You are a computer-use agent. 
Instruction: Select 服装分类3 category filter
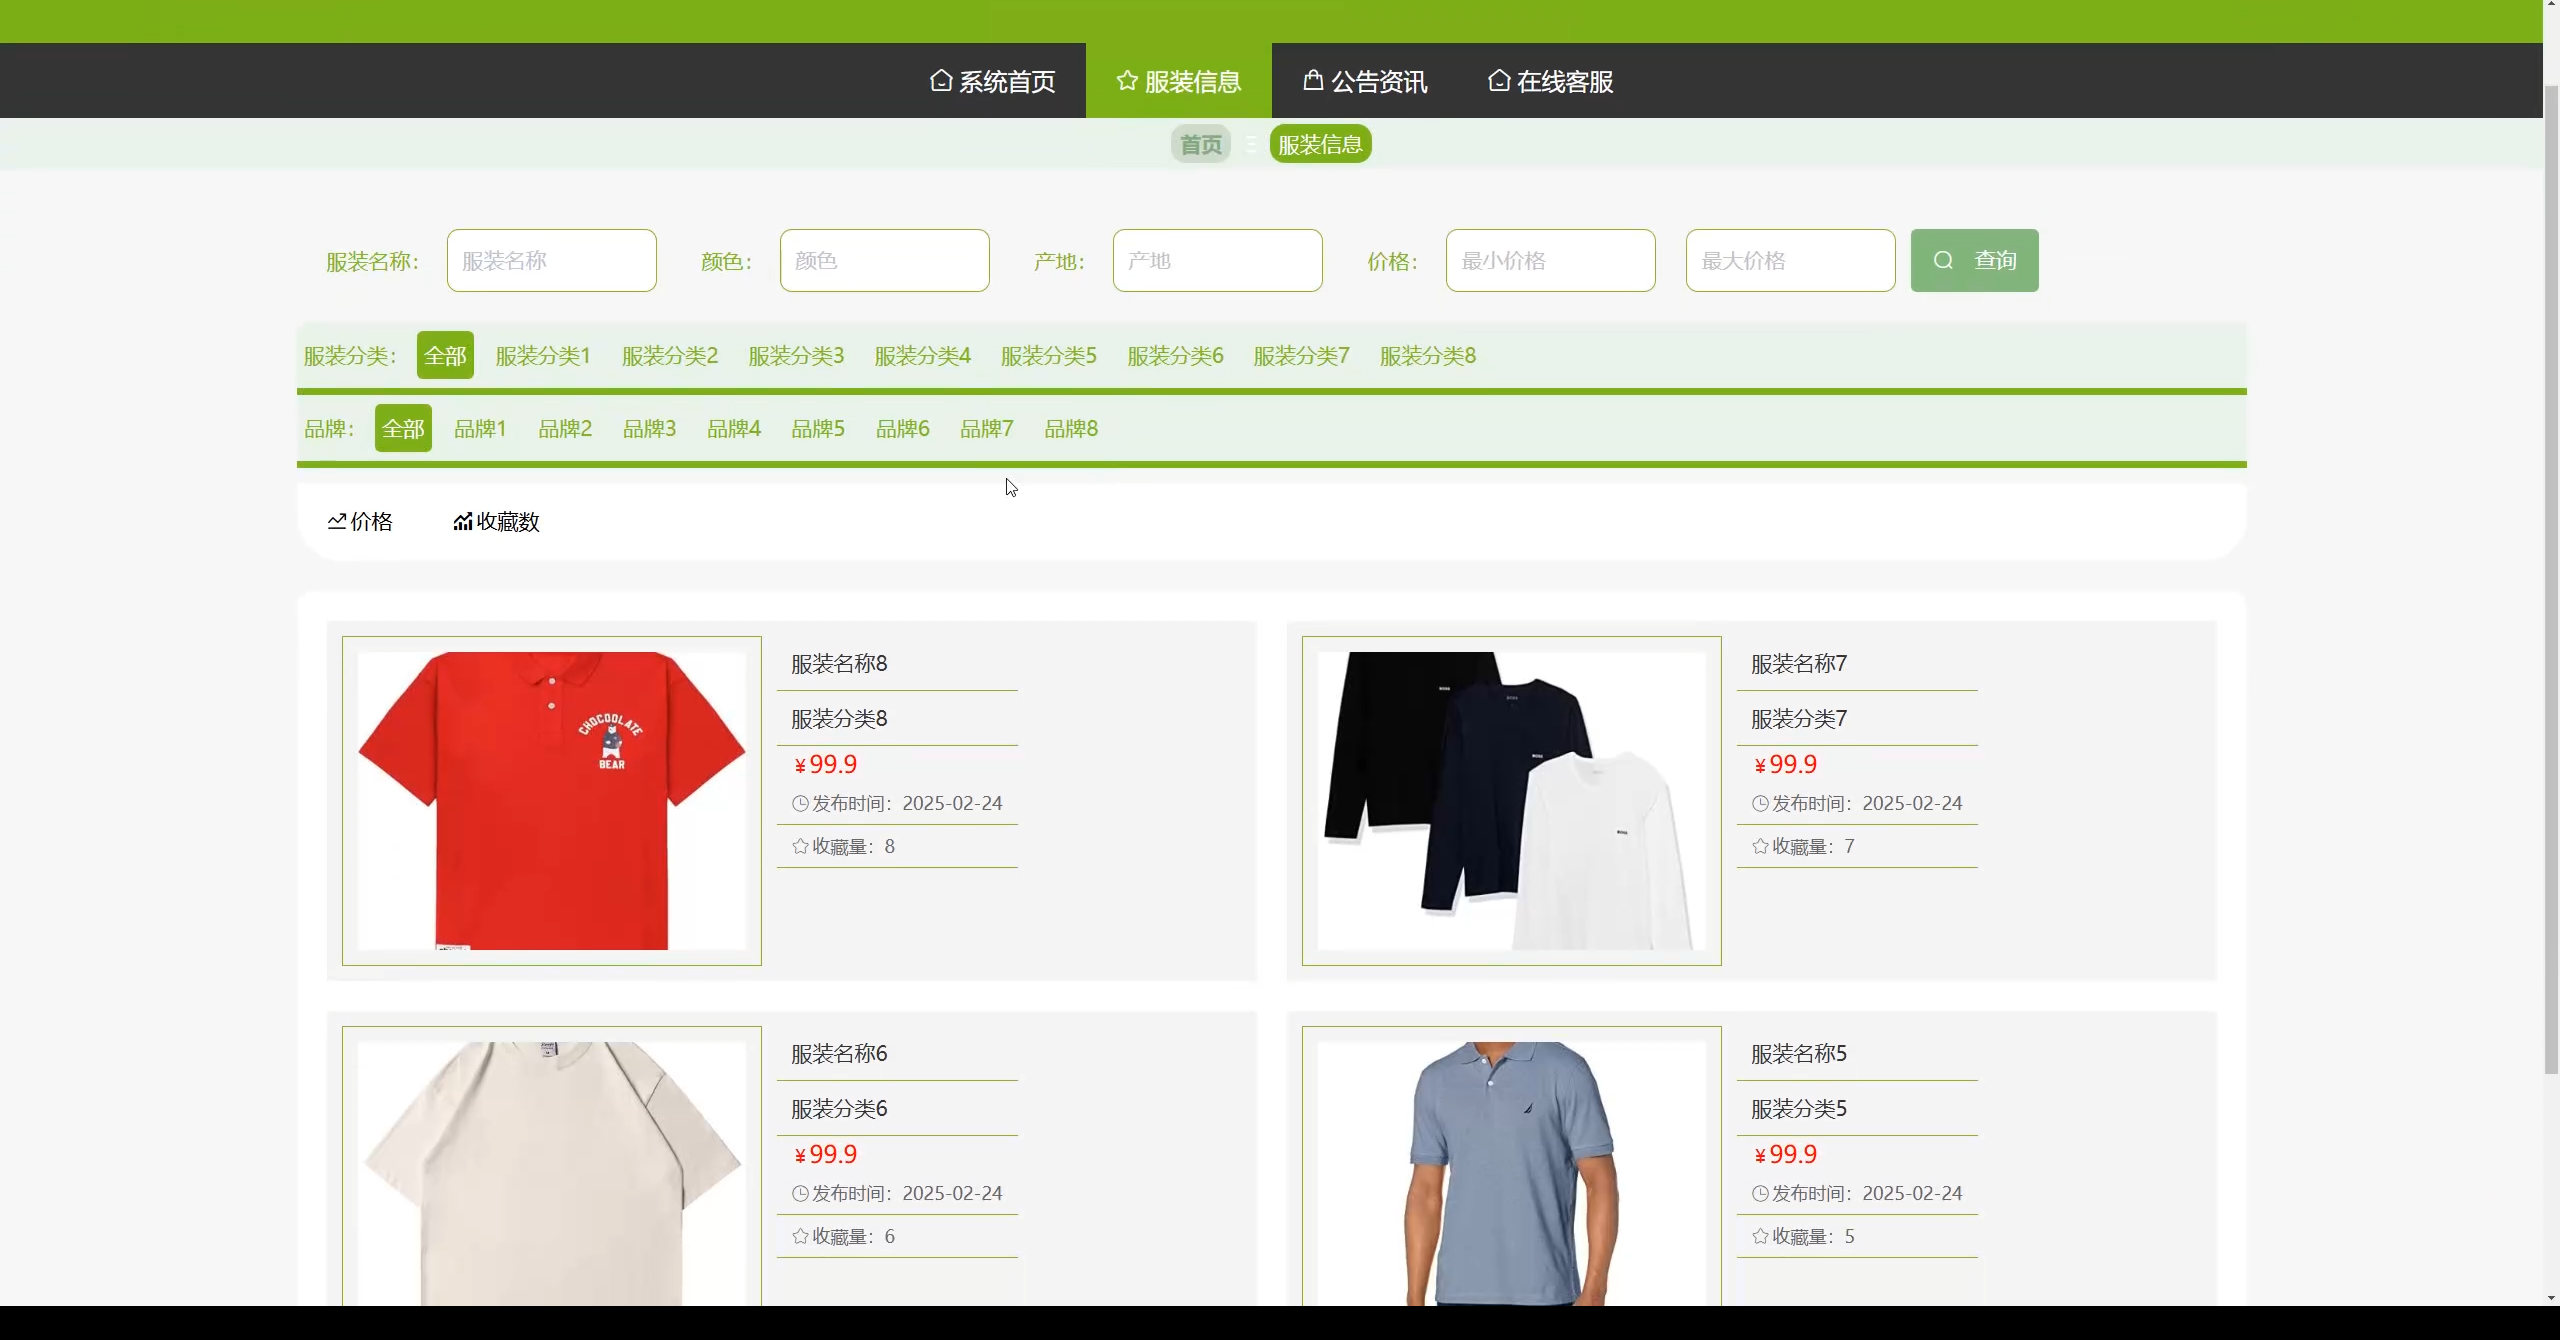click(796, 356)
